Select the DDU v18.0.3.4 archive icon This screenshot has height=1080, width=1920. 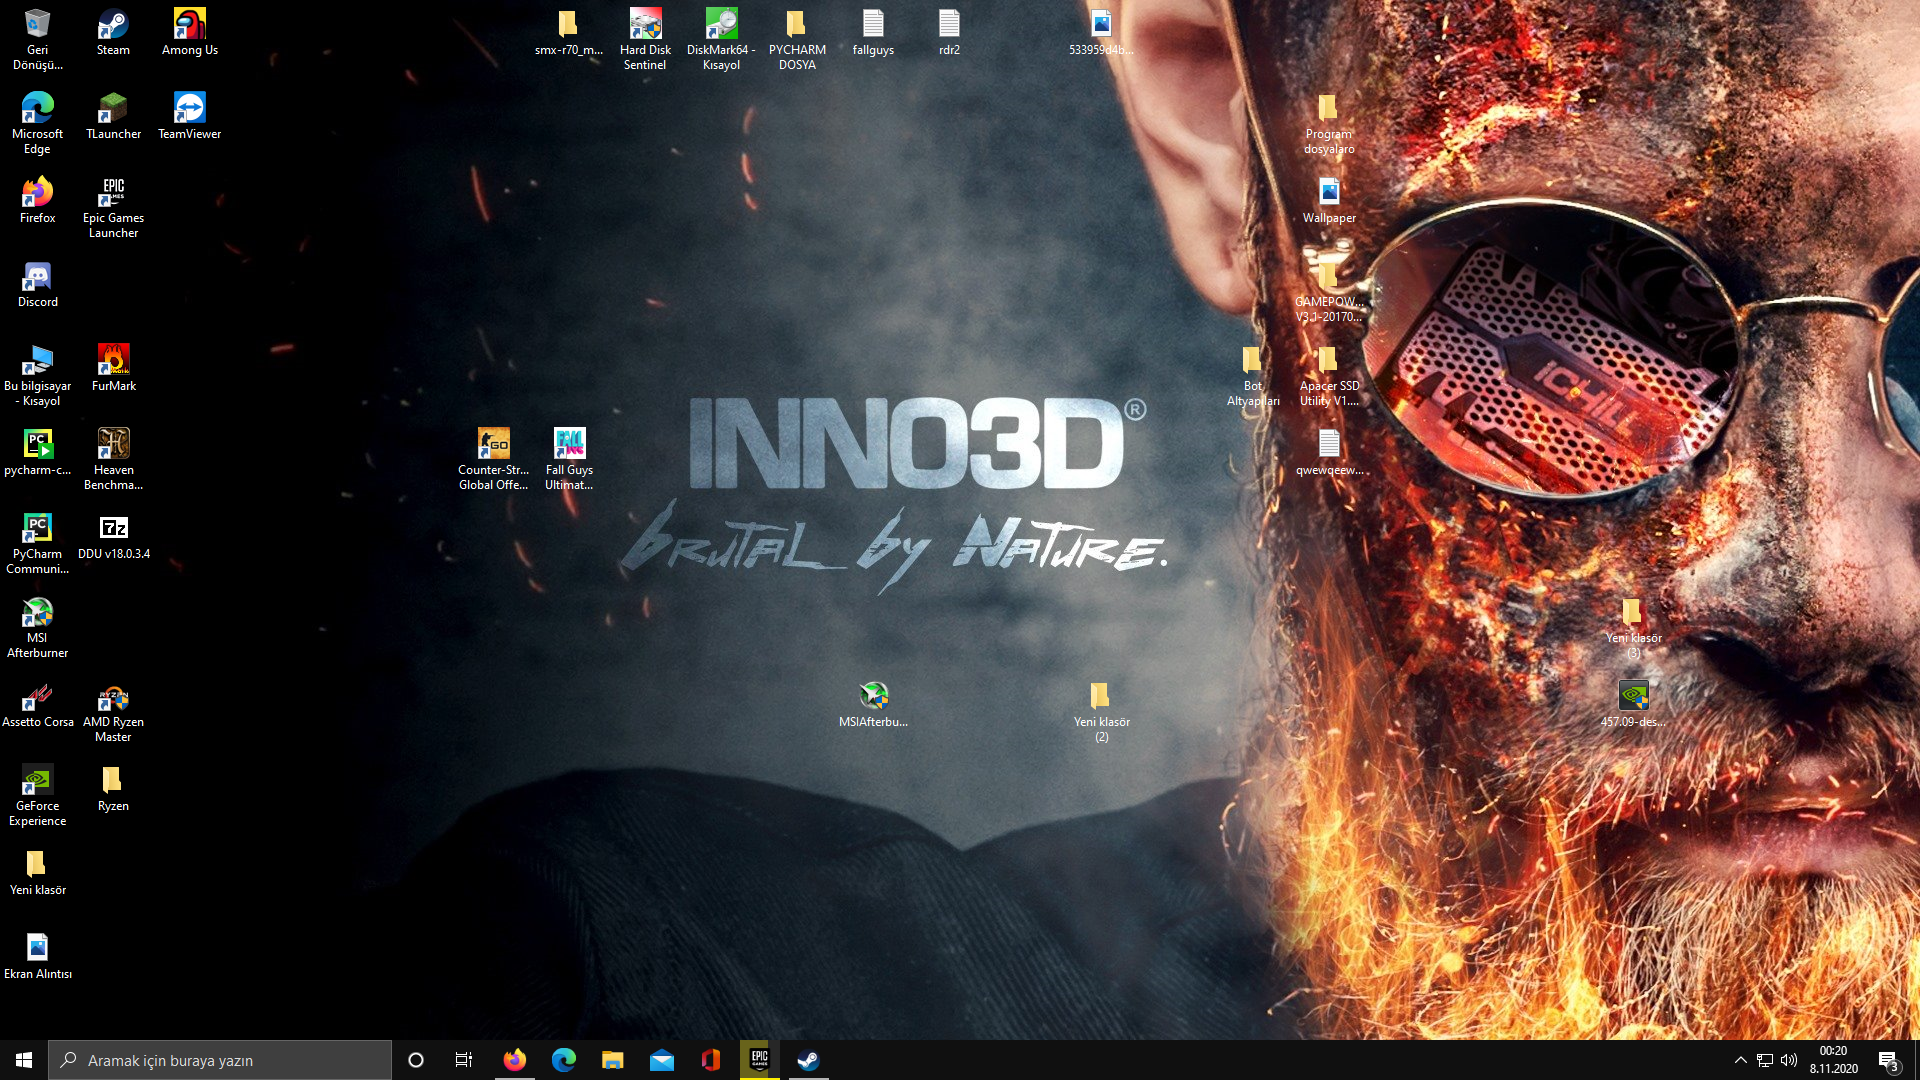[x=113, y=535]
